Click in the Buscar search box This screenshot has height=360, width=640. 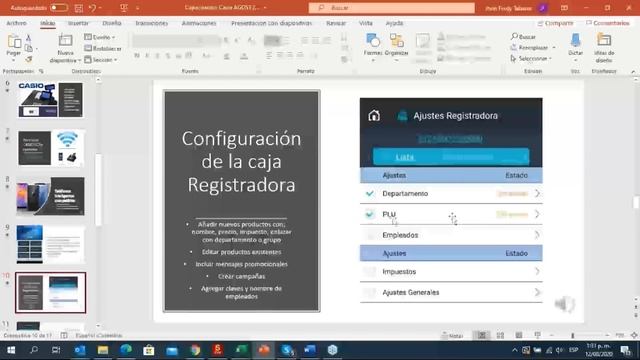391,8
